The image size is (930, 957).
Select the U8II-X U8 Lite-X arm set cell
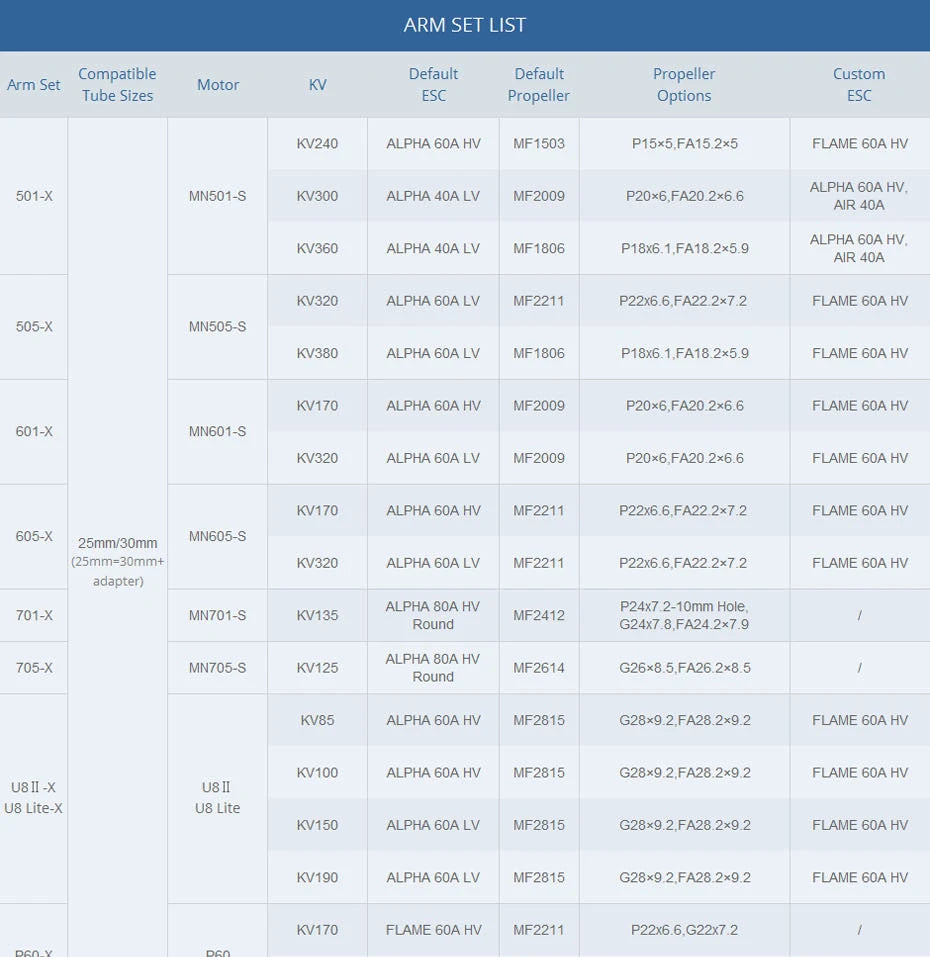(x=34, y=798)
